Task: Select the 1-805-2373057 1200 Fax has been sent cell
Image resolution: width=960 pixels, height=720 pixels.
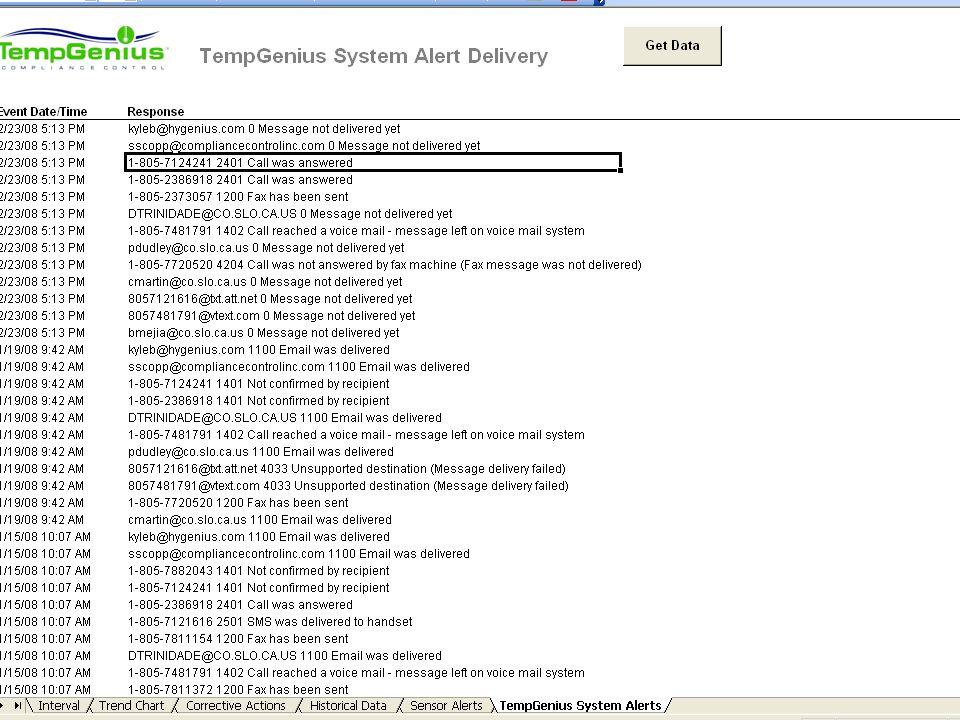Action: (238, 197)
